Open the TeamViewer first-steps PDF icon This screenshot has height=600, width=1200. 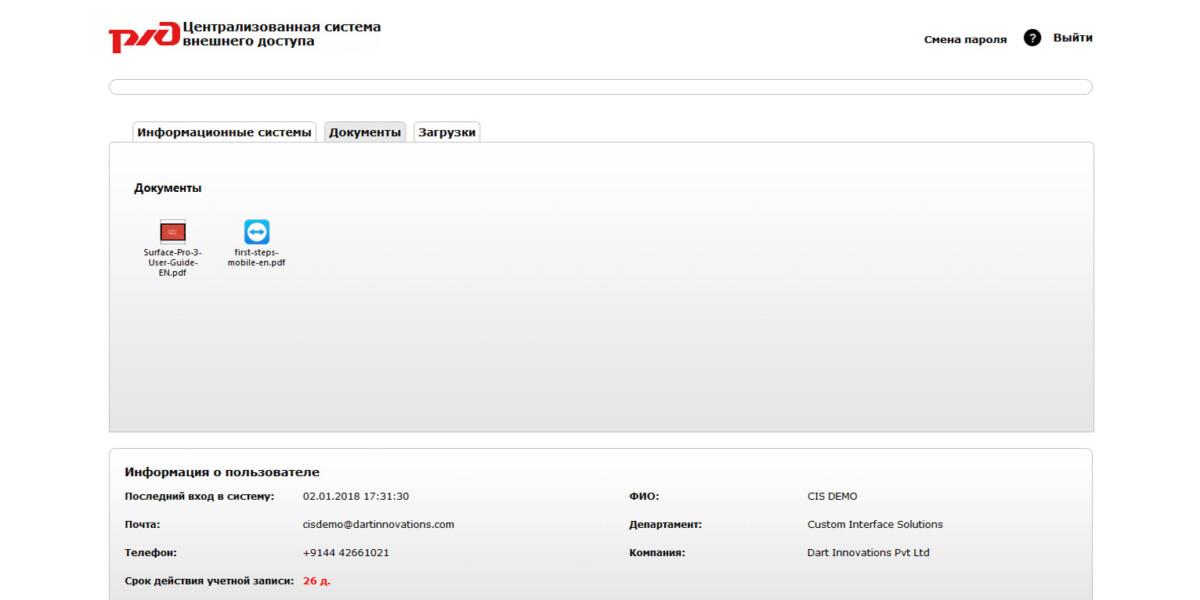(x=257, y=231)
